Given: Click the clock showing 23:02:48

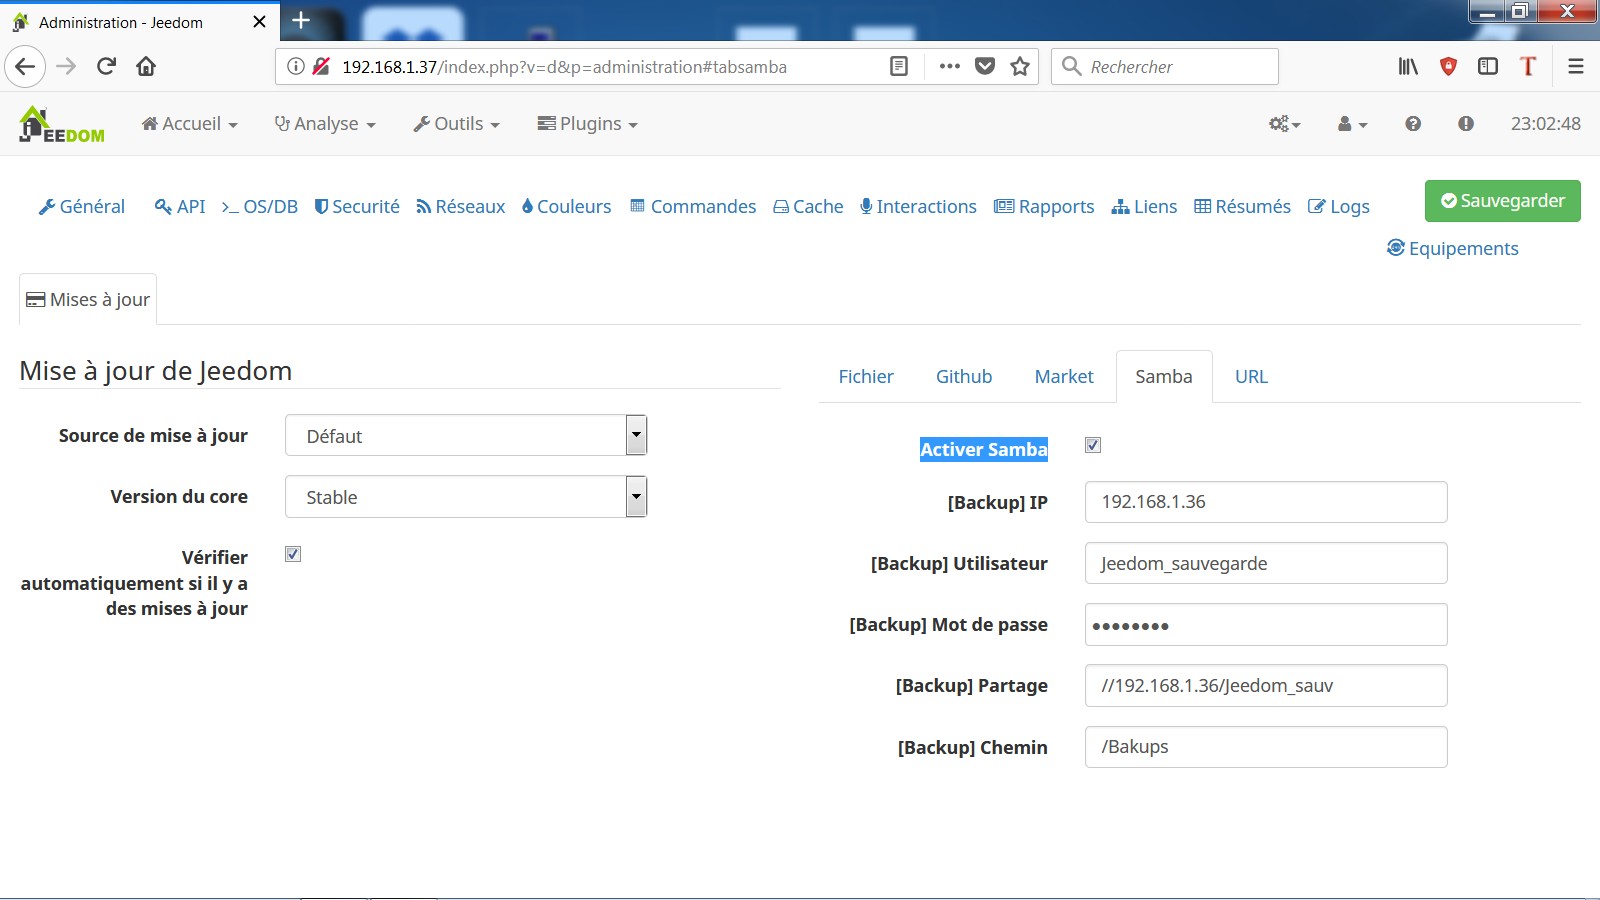Looking at the screenshot, I should click(x=1546, y=124).
